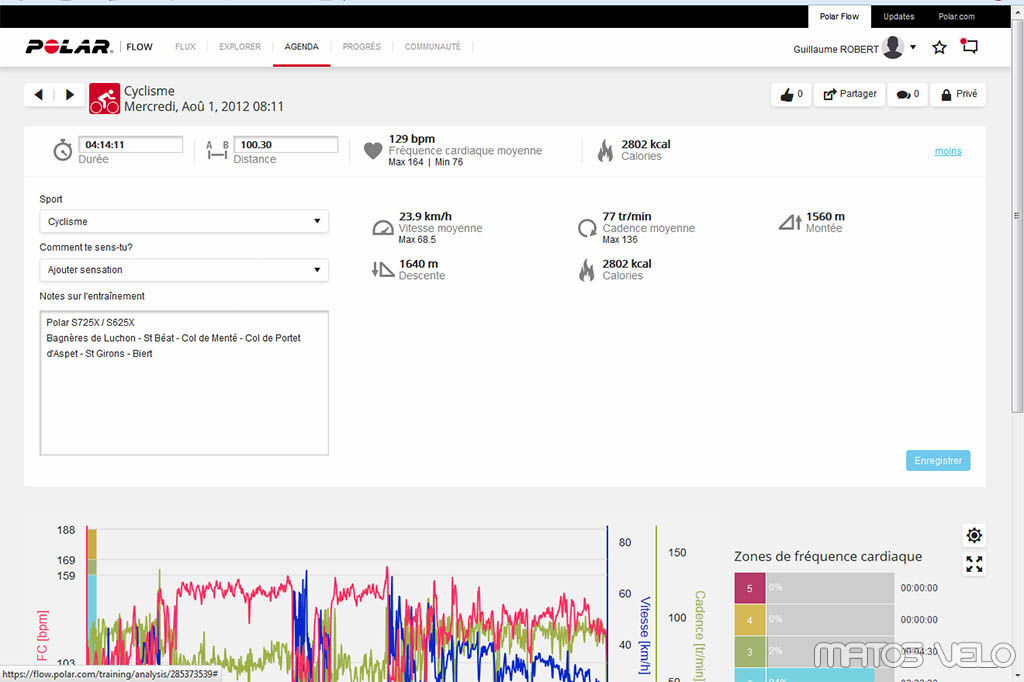Click the Zones de fréquence cardiaque heading

point(827,557)
